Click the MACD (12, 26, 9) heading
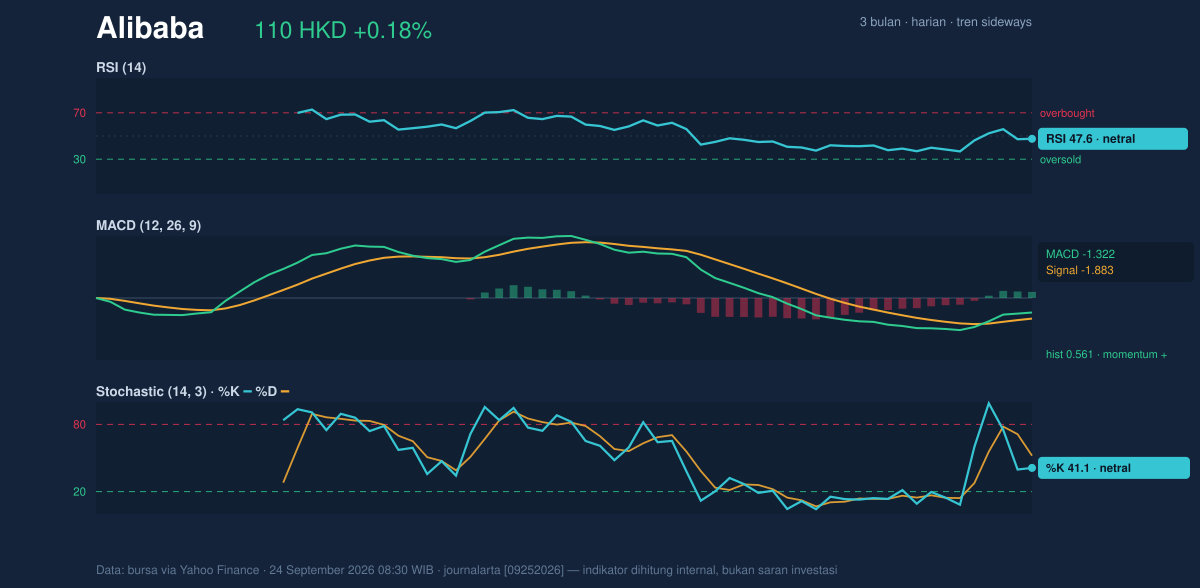Viewport: 1200px width, 588px height. click(148, 226)
